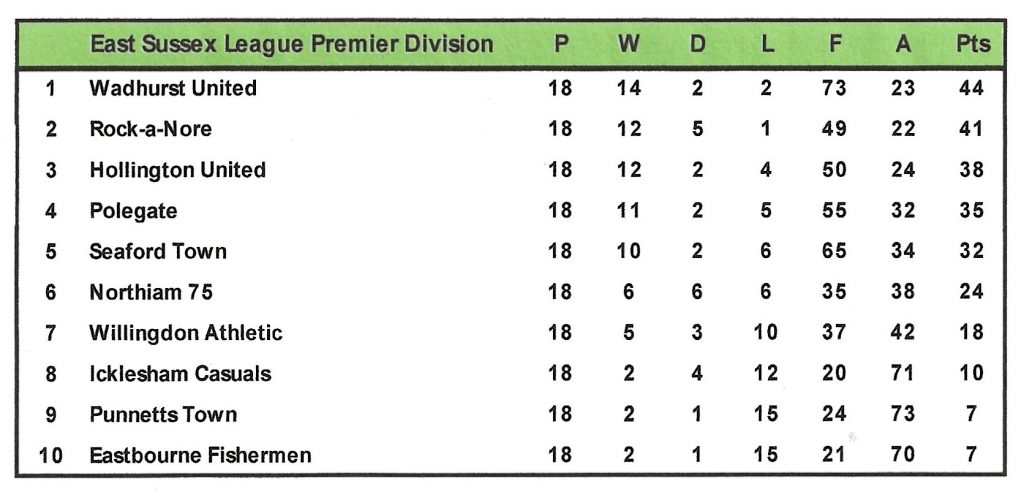Select the Wadhurst United team name

[173, 88]
